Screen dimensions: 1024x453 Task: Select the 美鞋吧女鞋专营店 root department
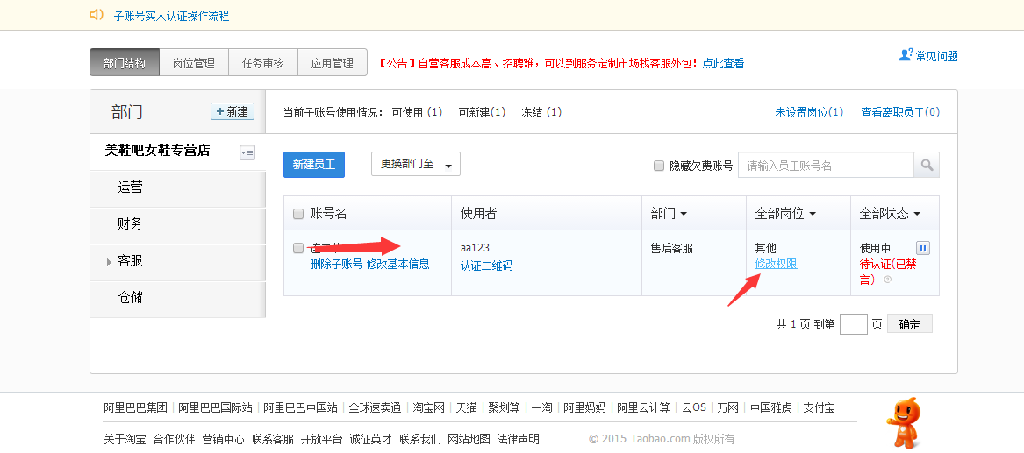(x=157, y=151)
